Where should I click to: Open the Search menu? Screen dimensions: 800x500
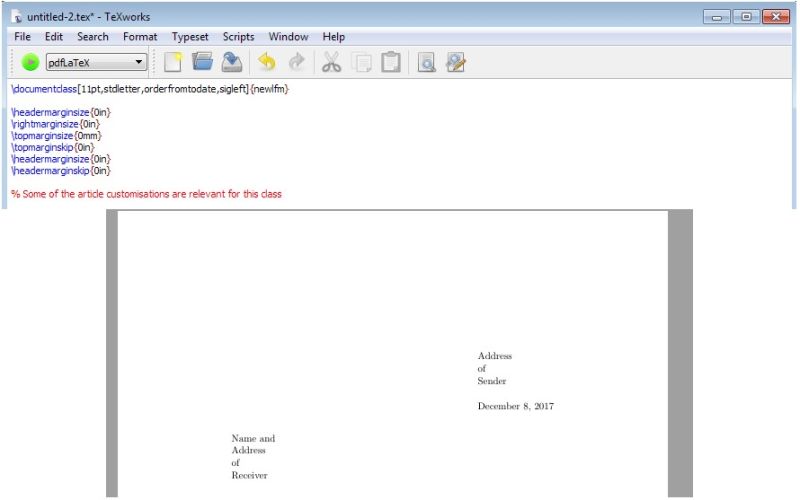(x=93, y=37)
